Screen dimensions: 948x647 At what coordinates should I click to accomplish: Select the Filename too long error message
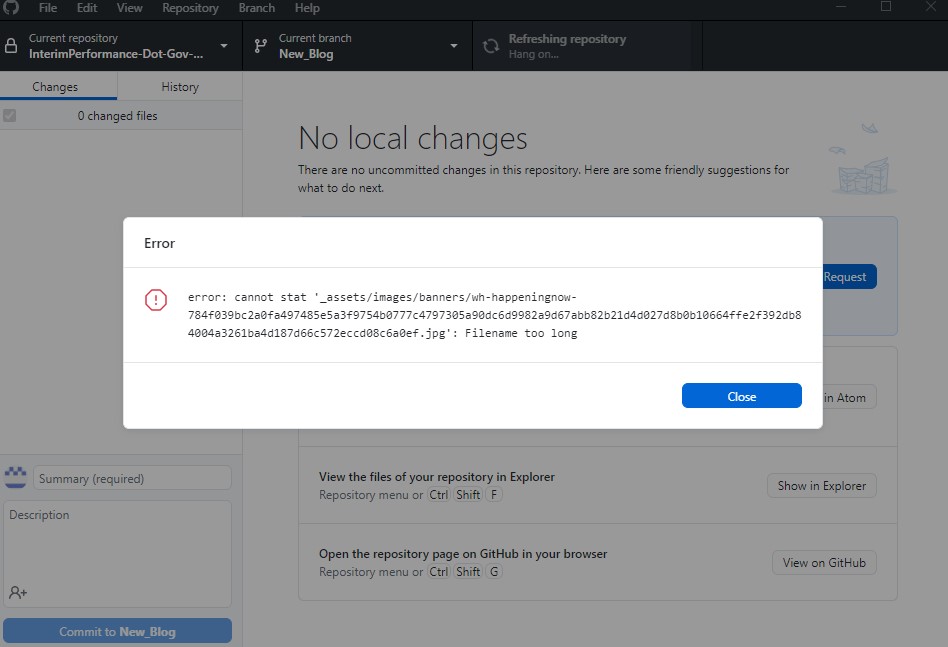494,315
